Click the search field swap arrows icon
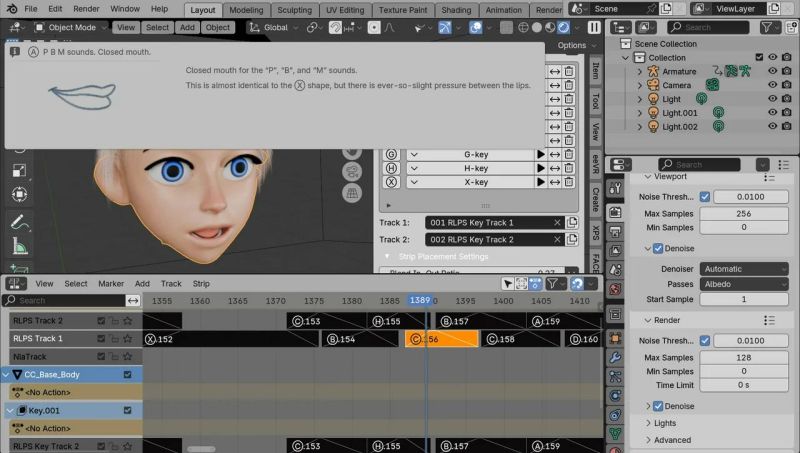The image size is (800, 453). (x=133, y=300)
